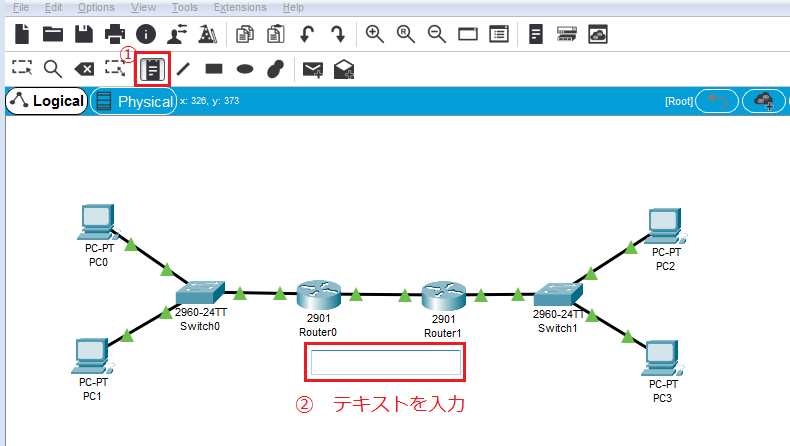
Task: Select the Router0 device
Action: tap(318, 295)
